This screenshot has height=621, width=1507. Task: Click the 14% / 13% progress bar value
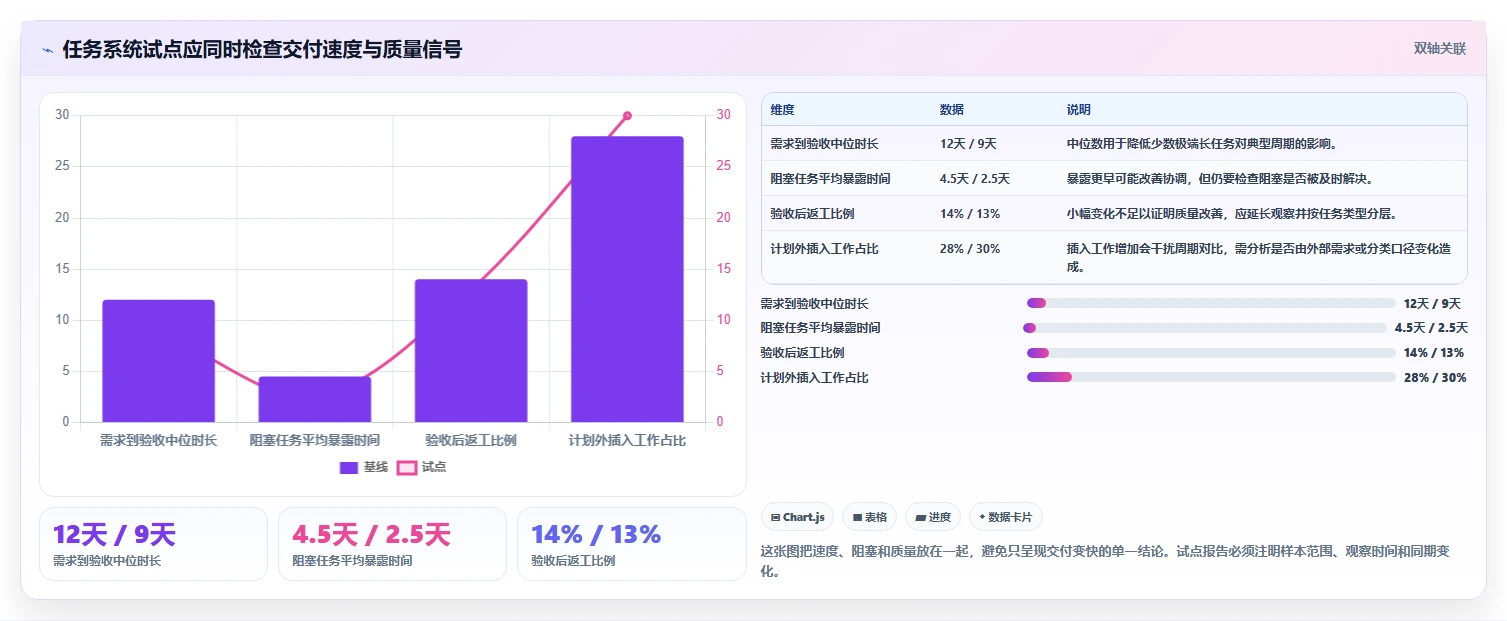[1434, 353]
